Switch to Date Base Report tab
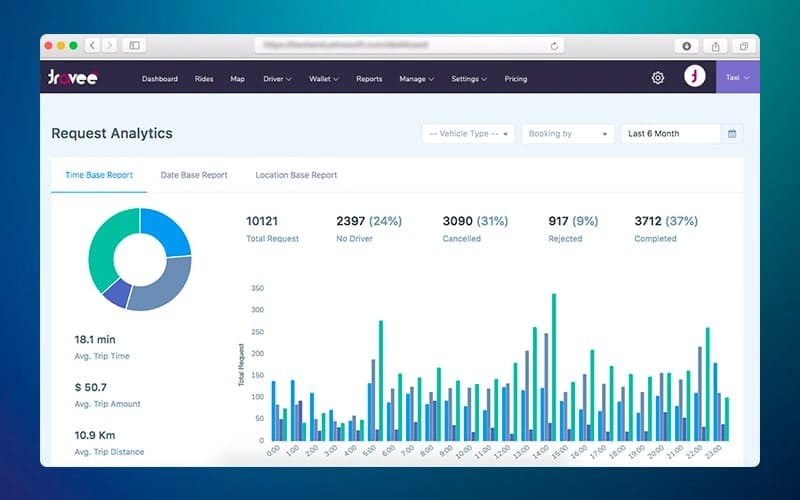The width and height of the screenshot is (800, 500). (x=194, y=175)
